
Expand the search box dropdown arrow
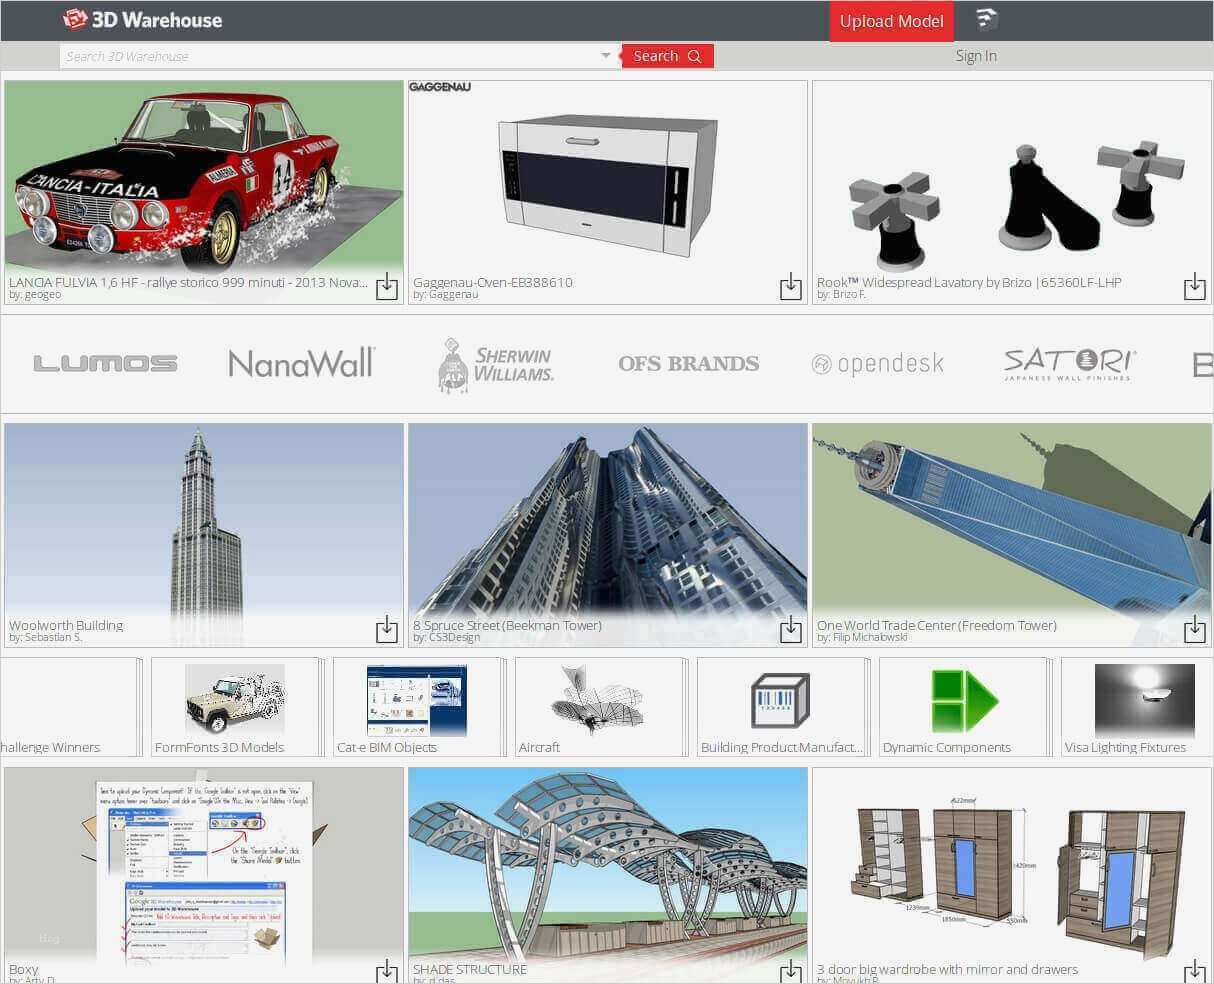(x=606, y=56)
